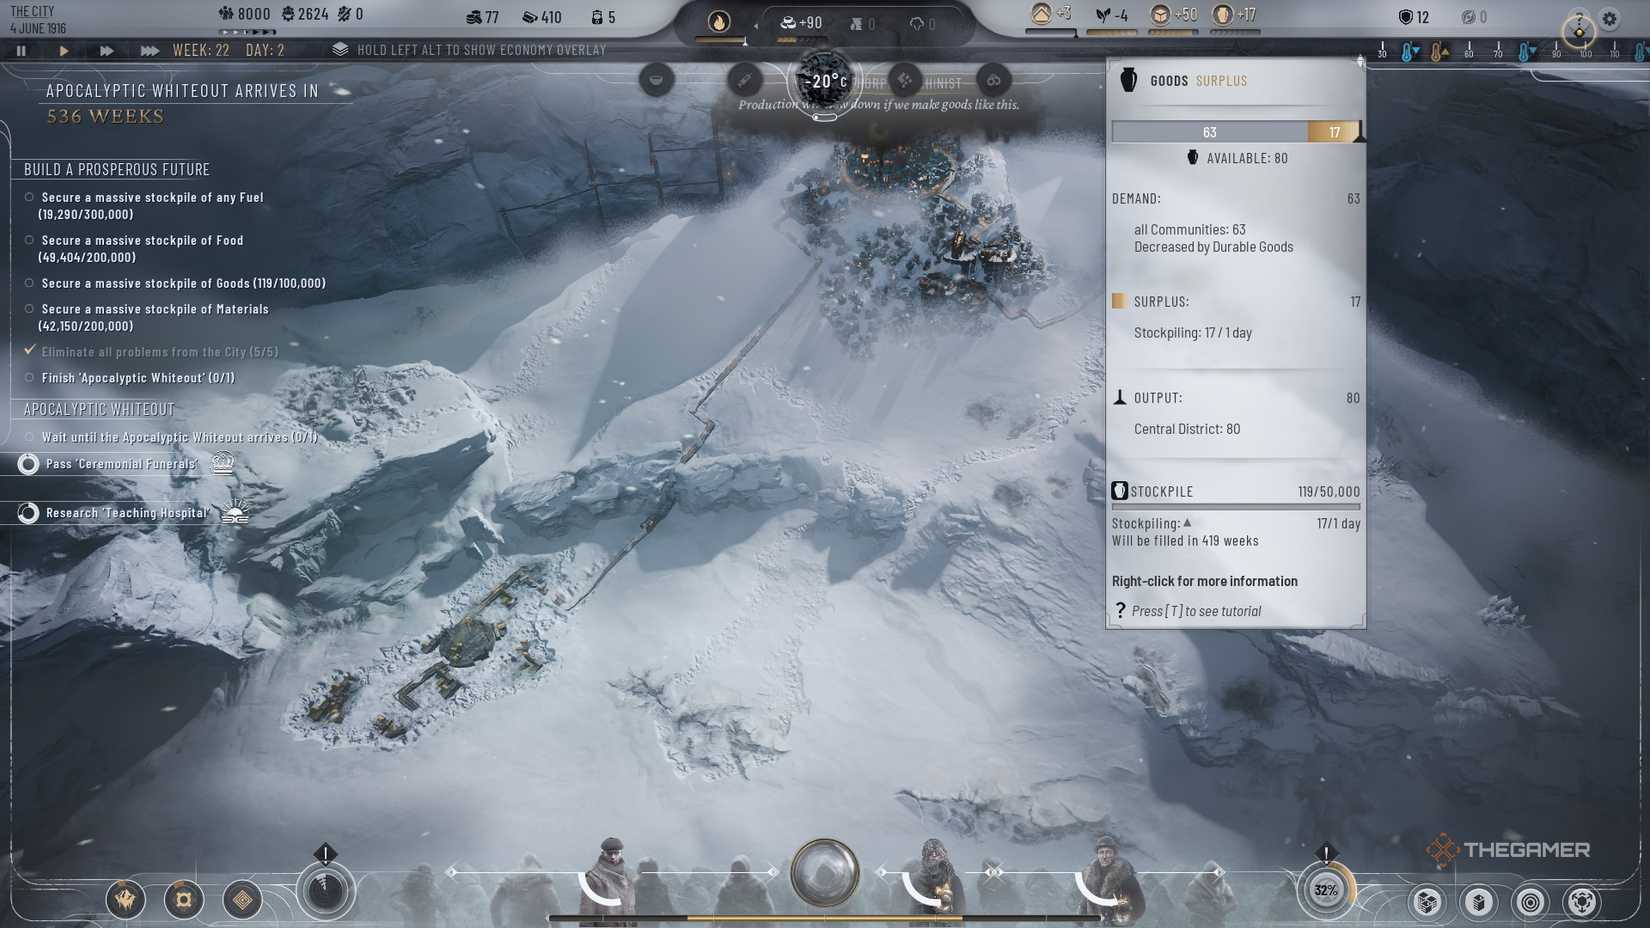Open the construction menu icon bottom left

pos(183,900)
